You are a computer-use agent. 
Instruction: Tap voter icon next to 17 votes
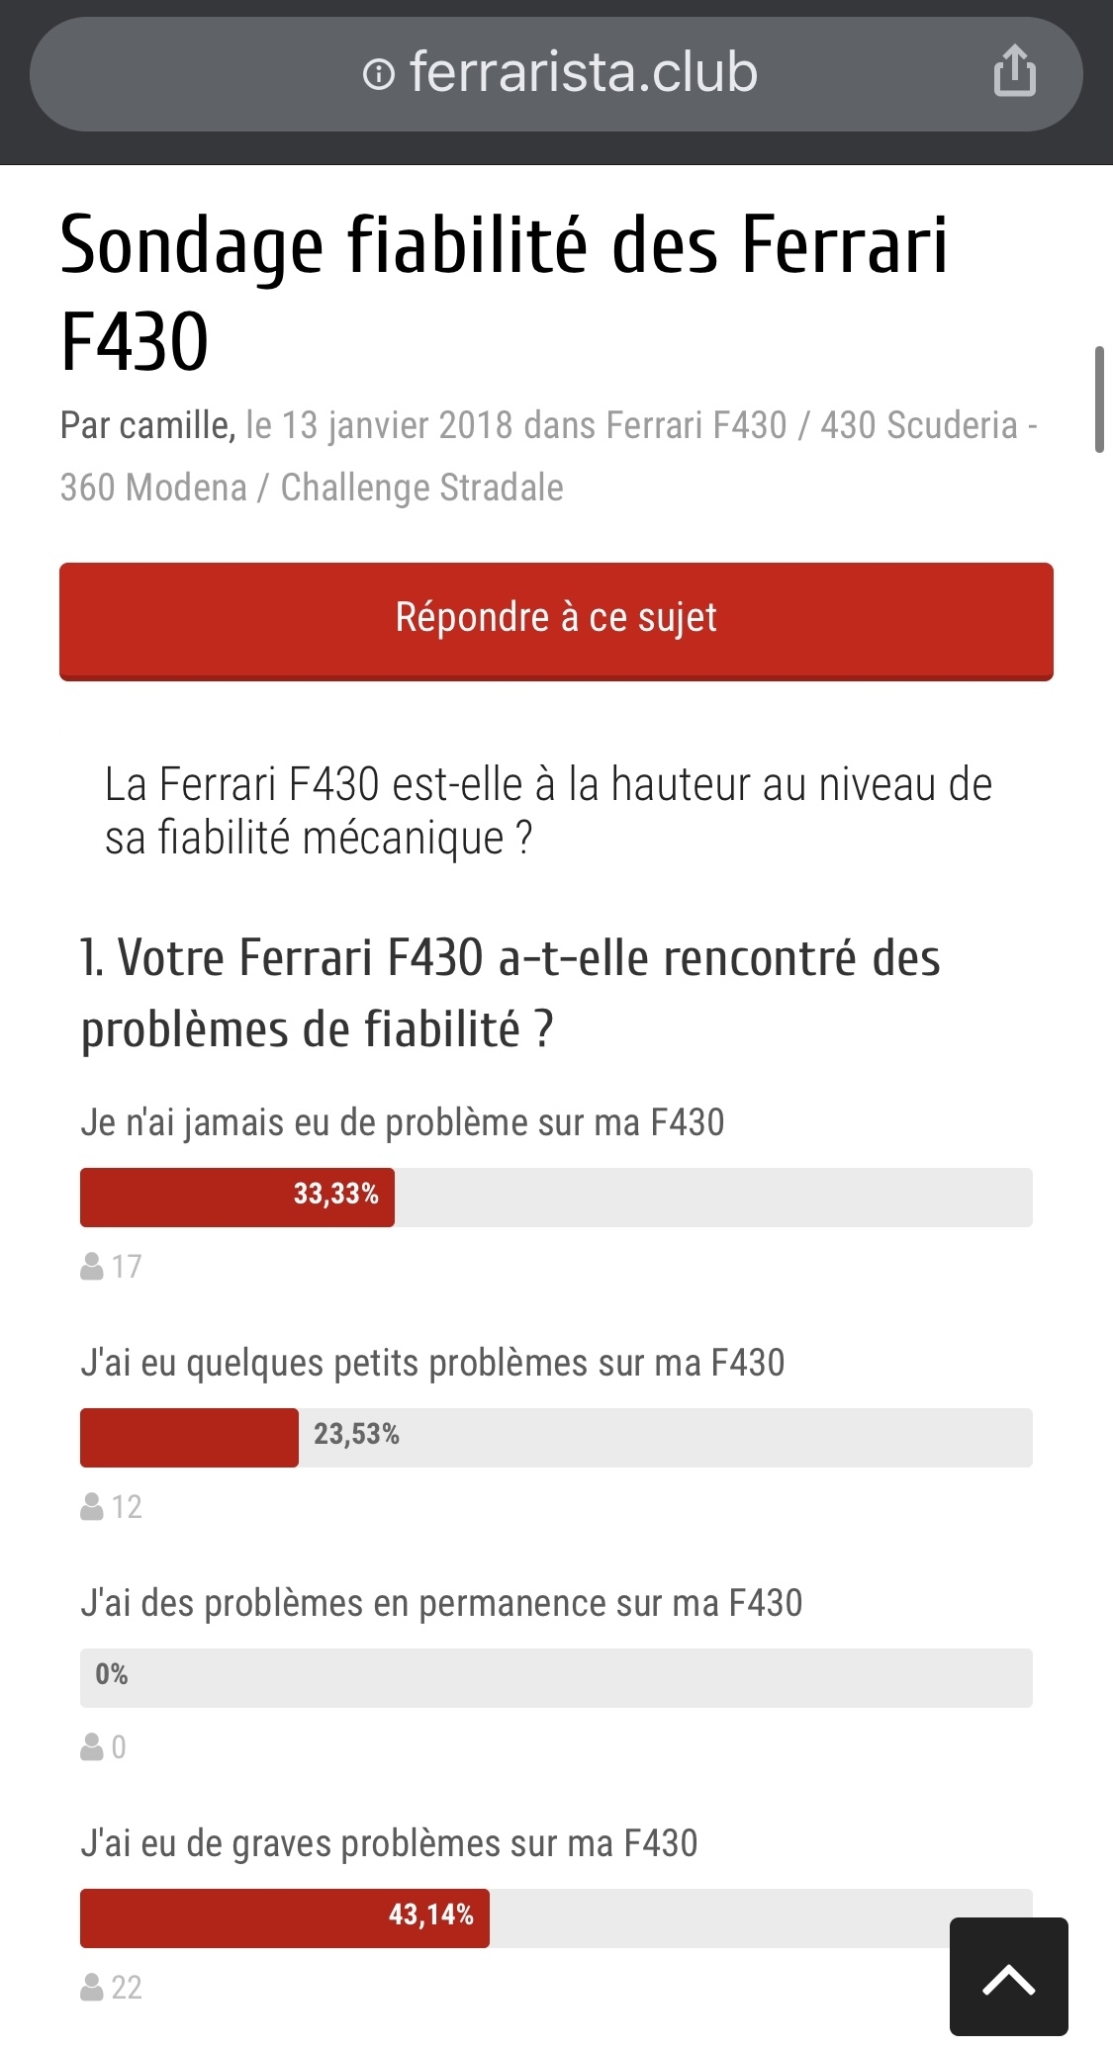pos(92,1266)
